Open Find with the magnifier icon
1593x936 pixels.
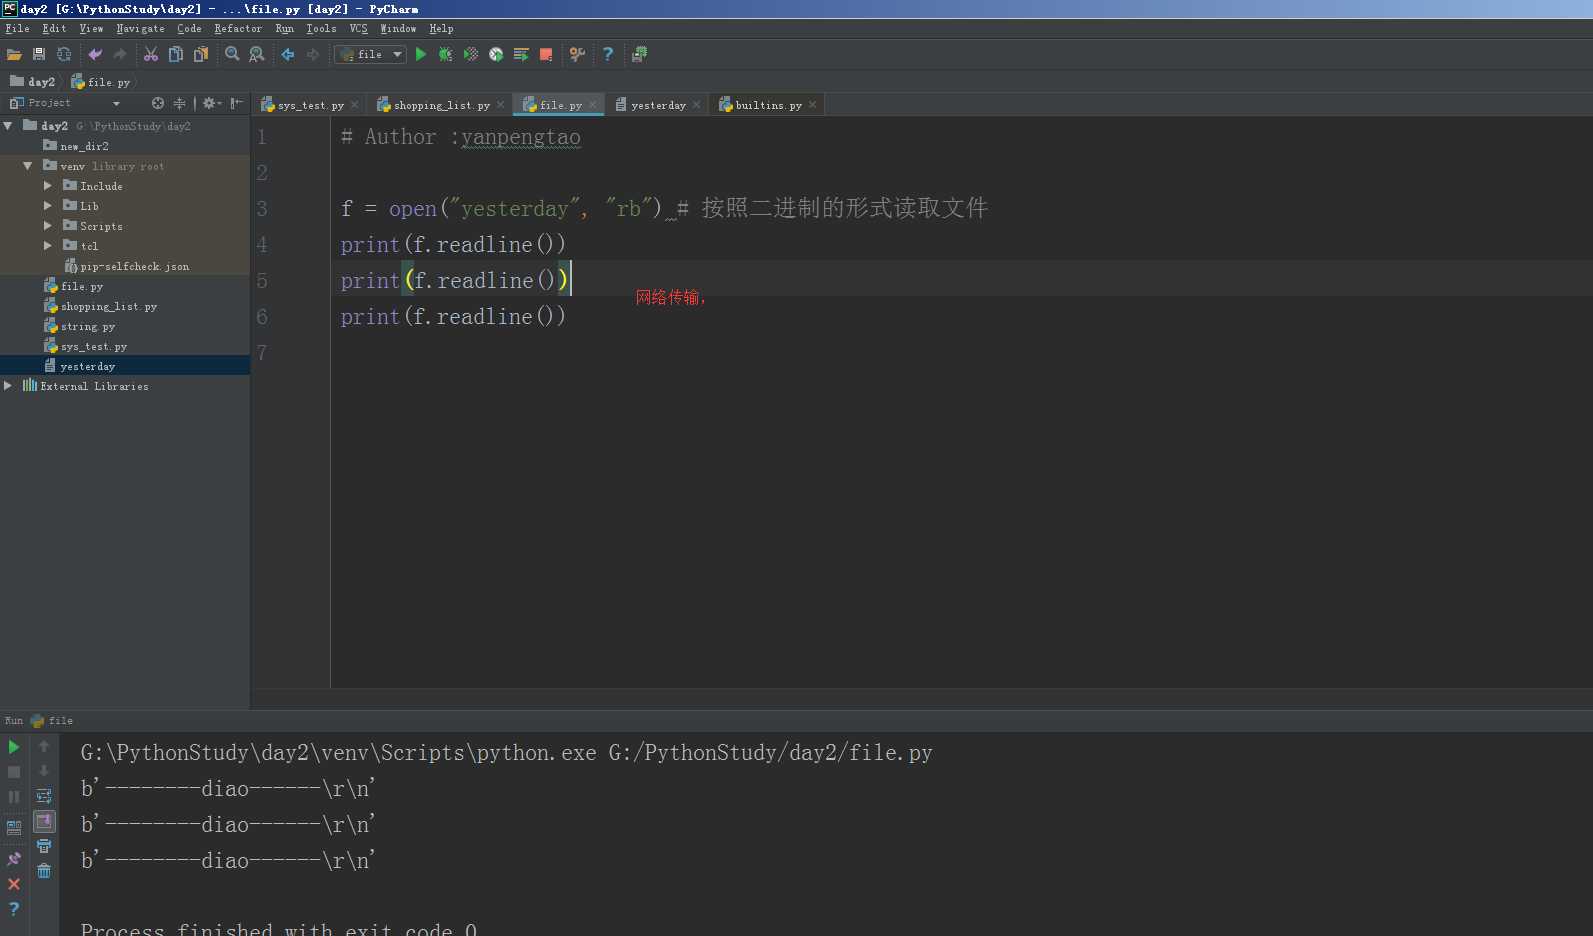pyautogui.click(x=232, y=54)
